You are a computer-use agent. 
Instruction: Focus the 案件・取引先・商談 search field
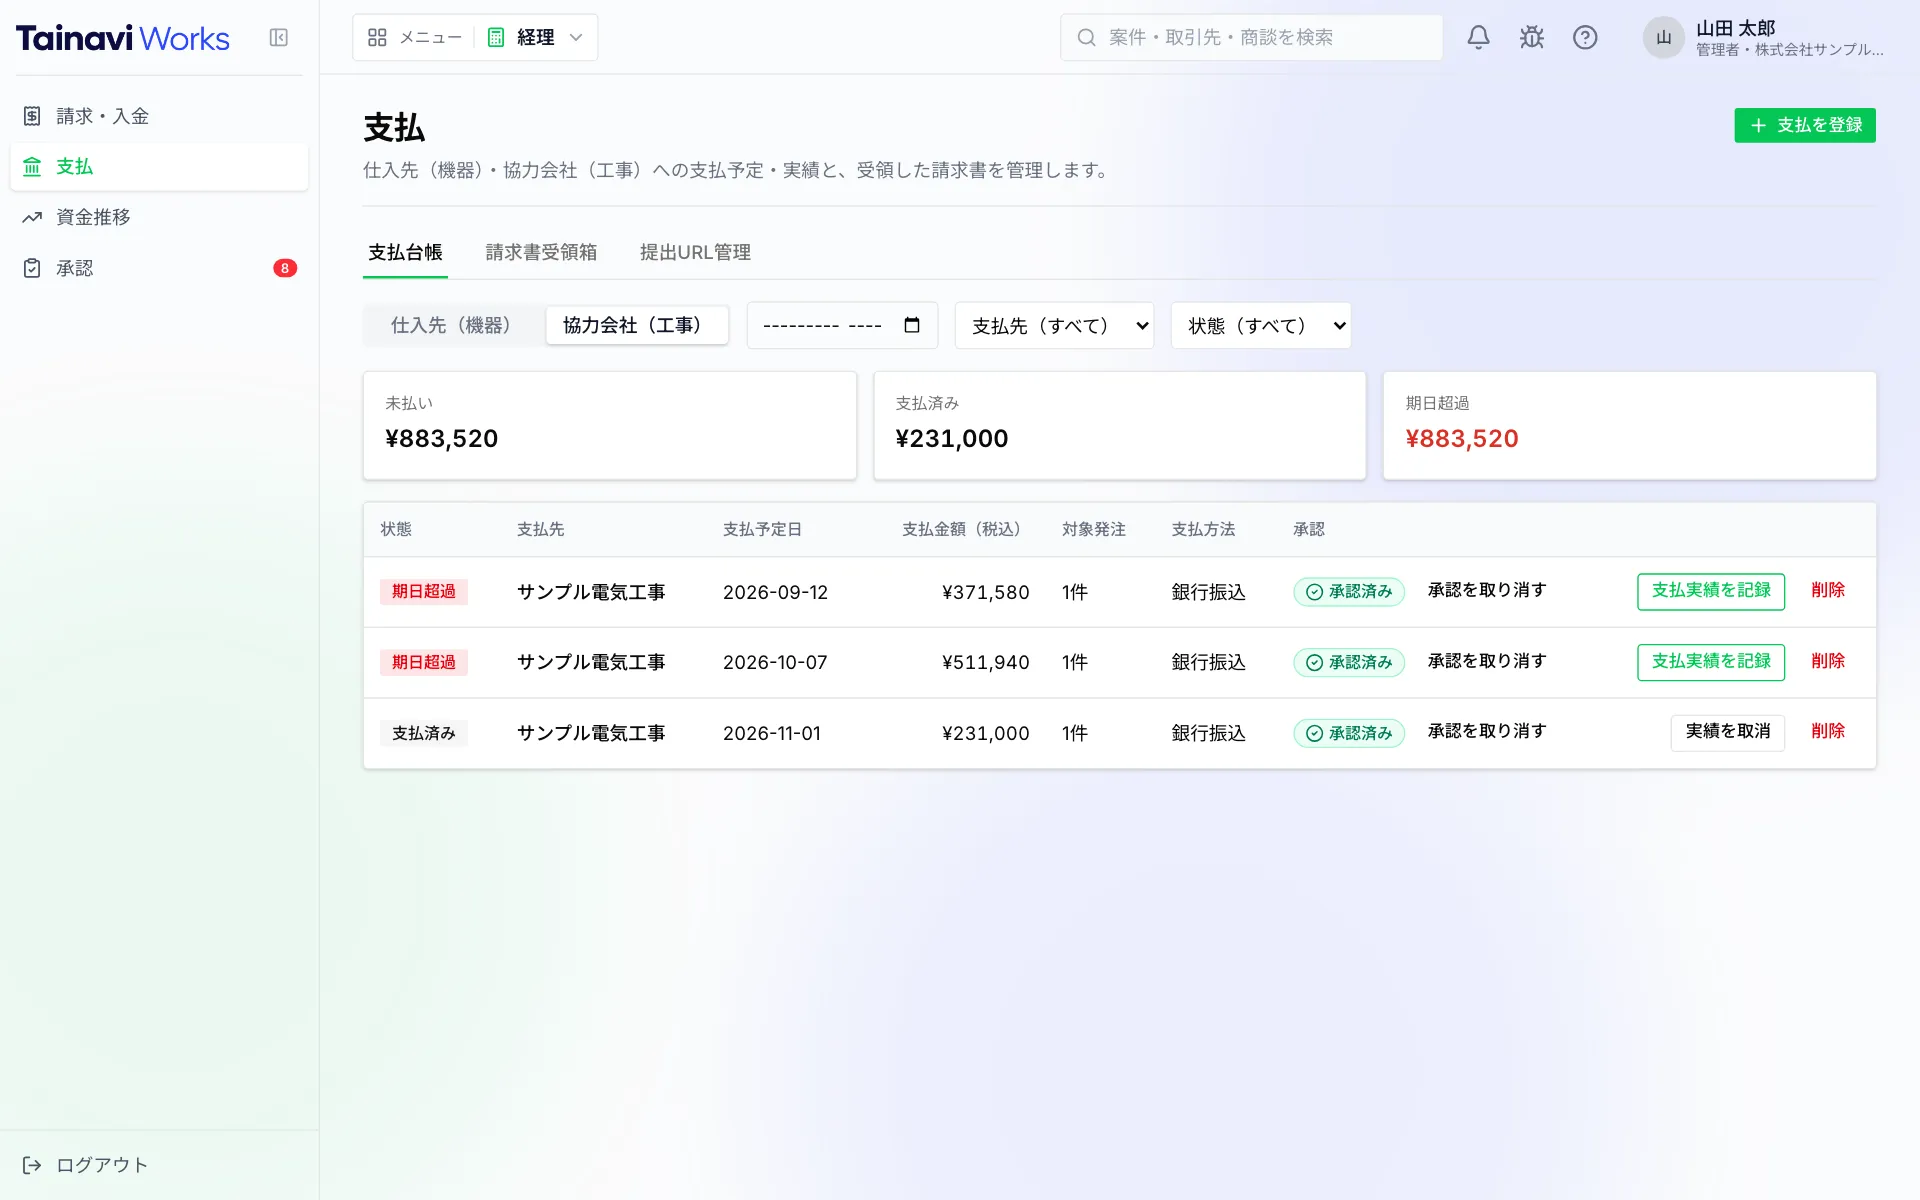(x=1251, y=38)
